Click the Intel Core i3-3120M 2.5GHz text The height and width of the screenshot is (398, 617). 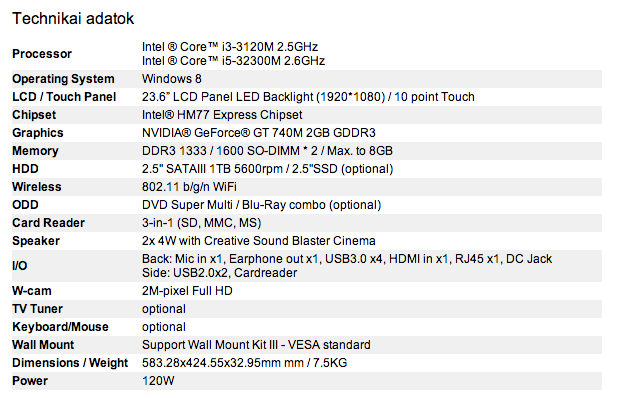(x=230, y=47)
